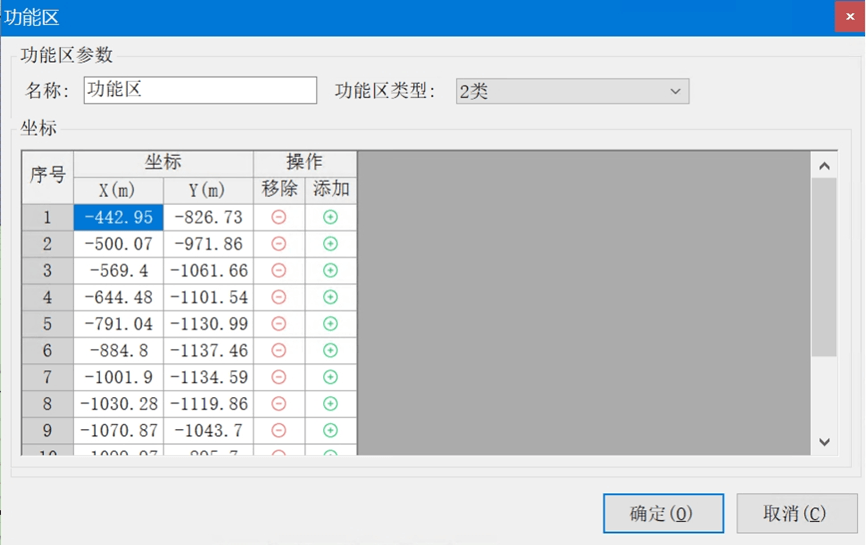Click the 取消(C) button

796,514
